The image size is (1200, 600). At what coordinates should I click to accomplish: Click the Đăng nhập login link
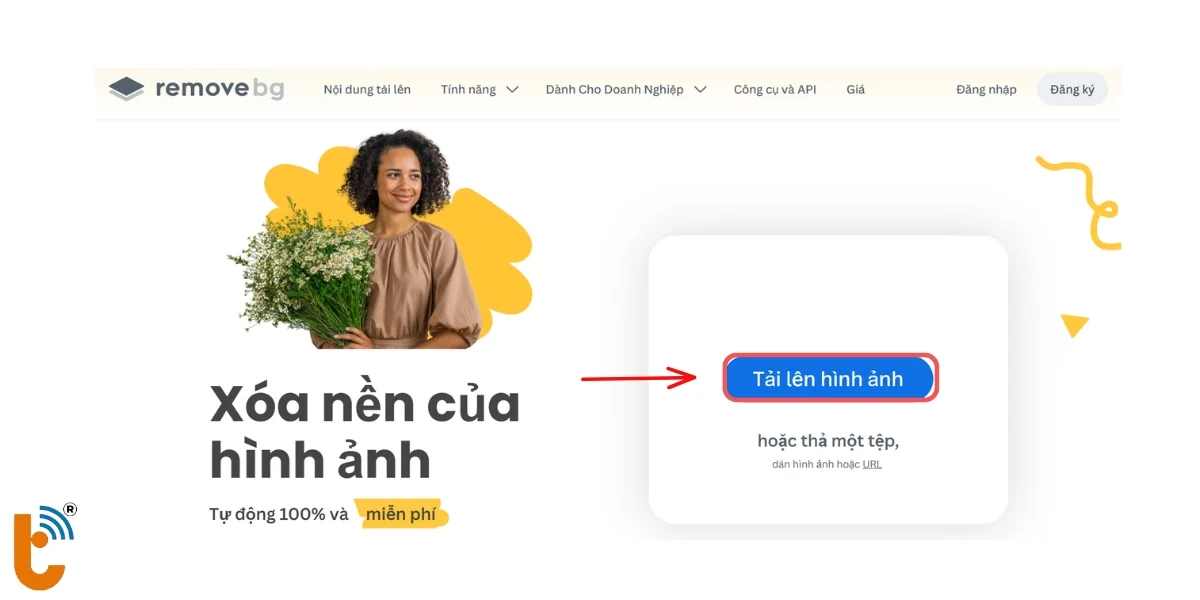tap(986, 89)
